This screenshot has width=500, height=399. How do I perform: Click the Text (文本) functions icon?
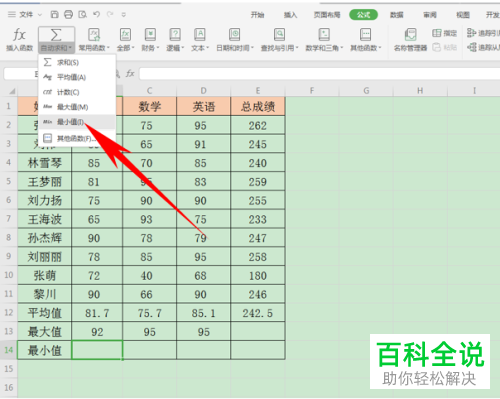[199, 35]
